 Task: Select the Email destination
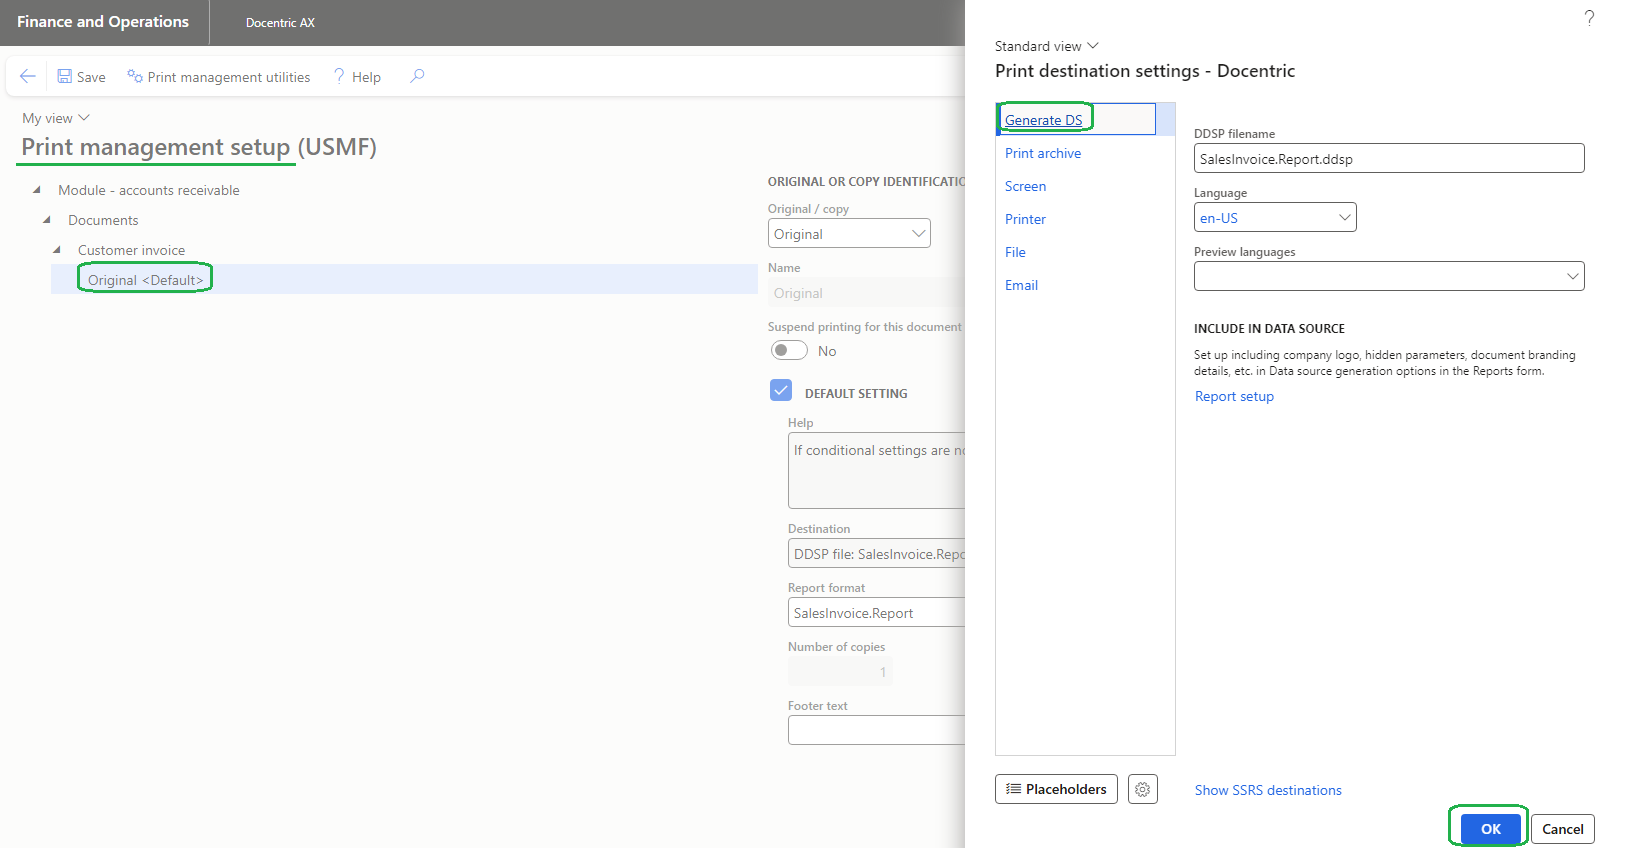pos(1021,285)
